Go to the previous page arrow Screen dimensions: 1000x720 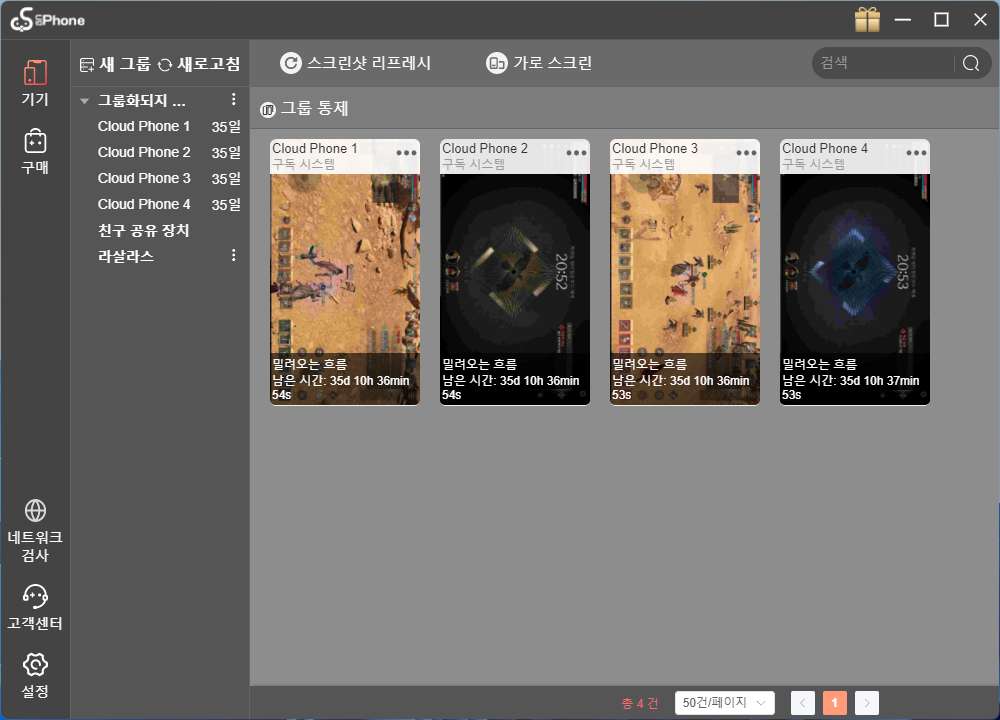pyautogui.click(x=802, y=703)
